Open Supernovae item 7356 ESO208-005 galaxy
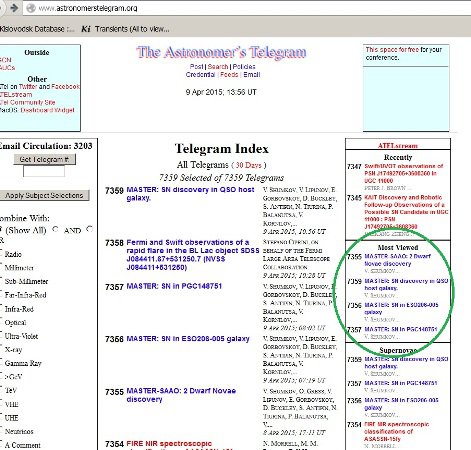This screenshot has height=450, width=471. [401, 404]
